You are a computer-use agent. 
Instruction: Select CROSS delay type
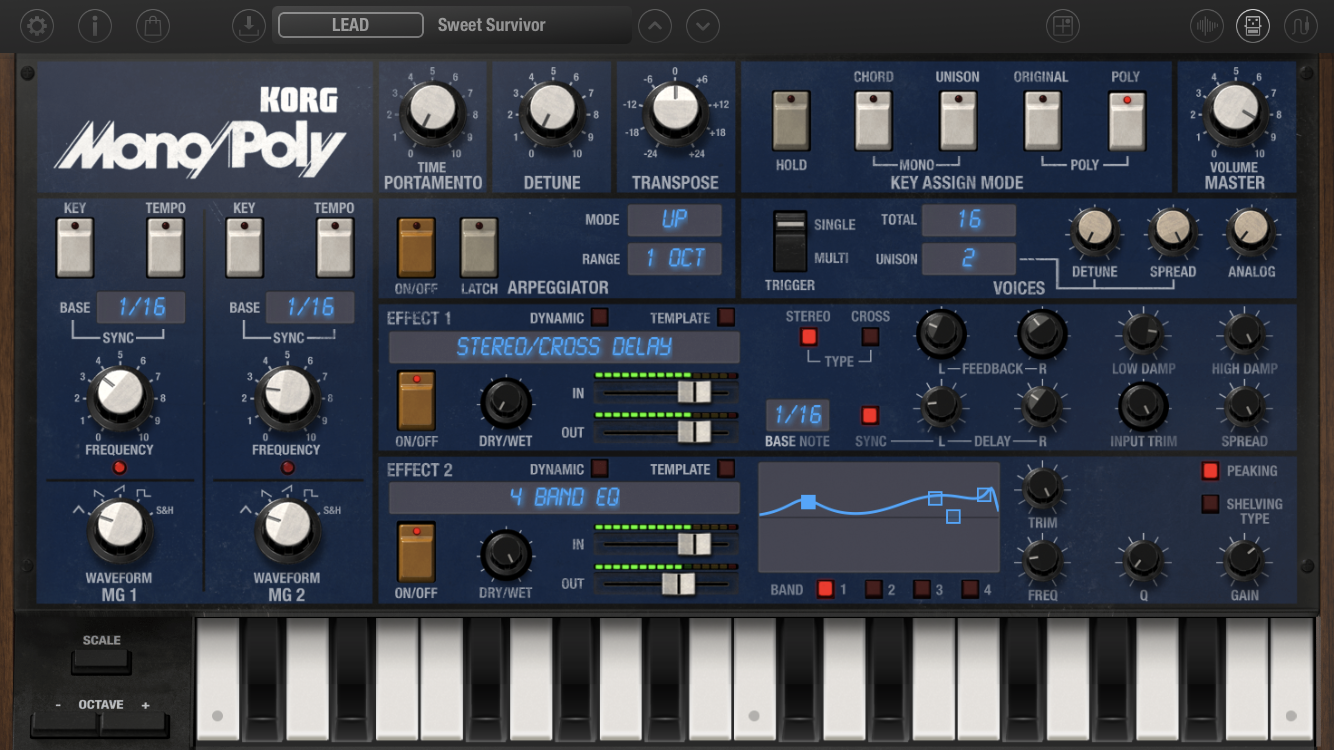click(870, 337)
